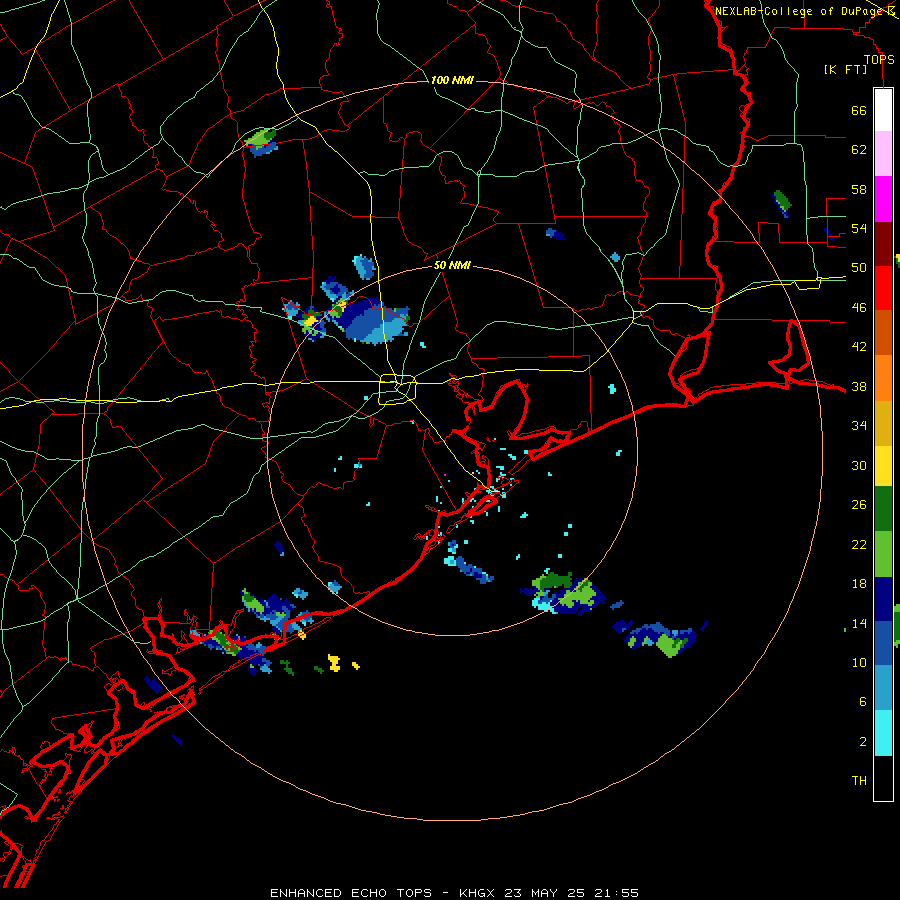Click the legend value 10
Image resolution: width=900 pixels, height=900 pixels.
click(859, 662)
